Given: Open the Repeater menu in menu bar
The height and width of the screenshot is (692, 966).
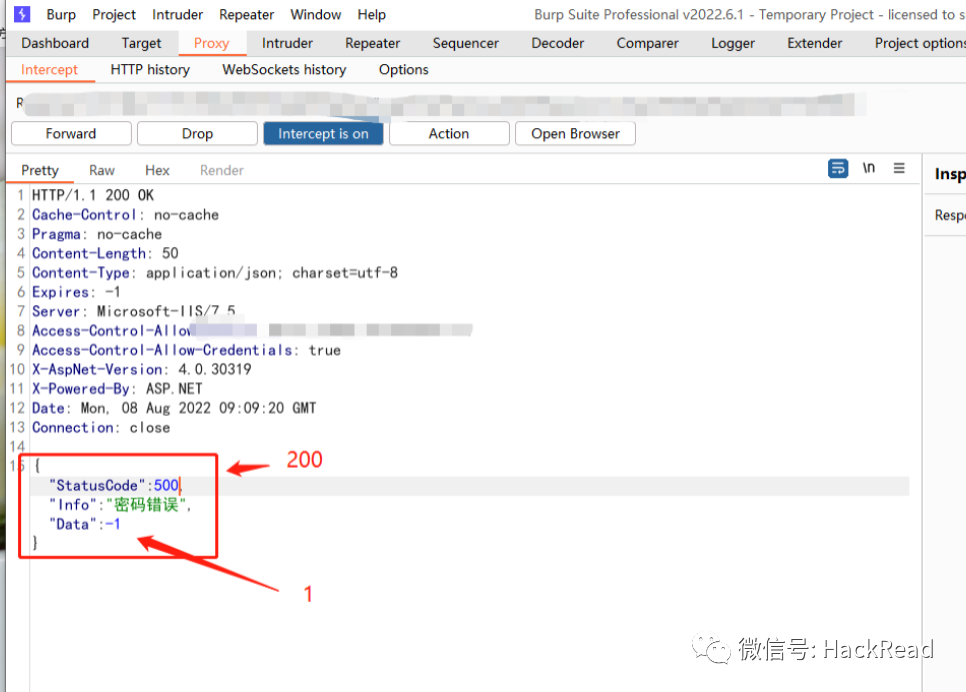Looking at the screenshot, I should (x=246, y=14).
